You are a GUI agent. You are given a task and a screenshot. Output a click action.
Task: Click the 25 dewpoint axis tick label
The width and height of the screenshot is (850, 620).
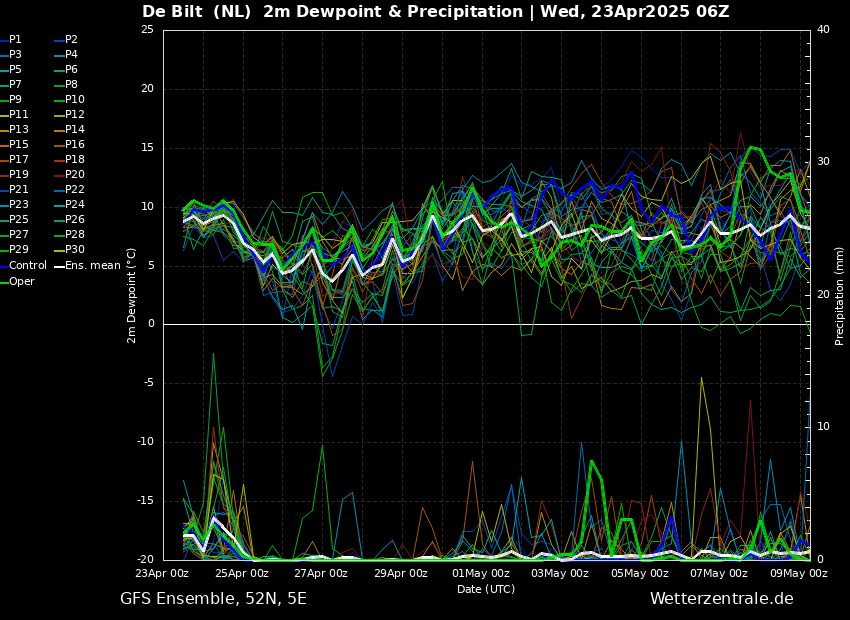(147, 30)
